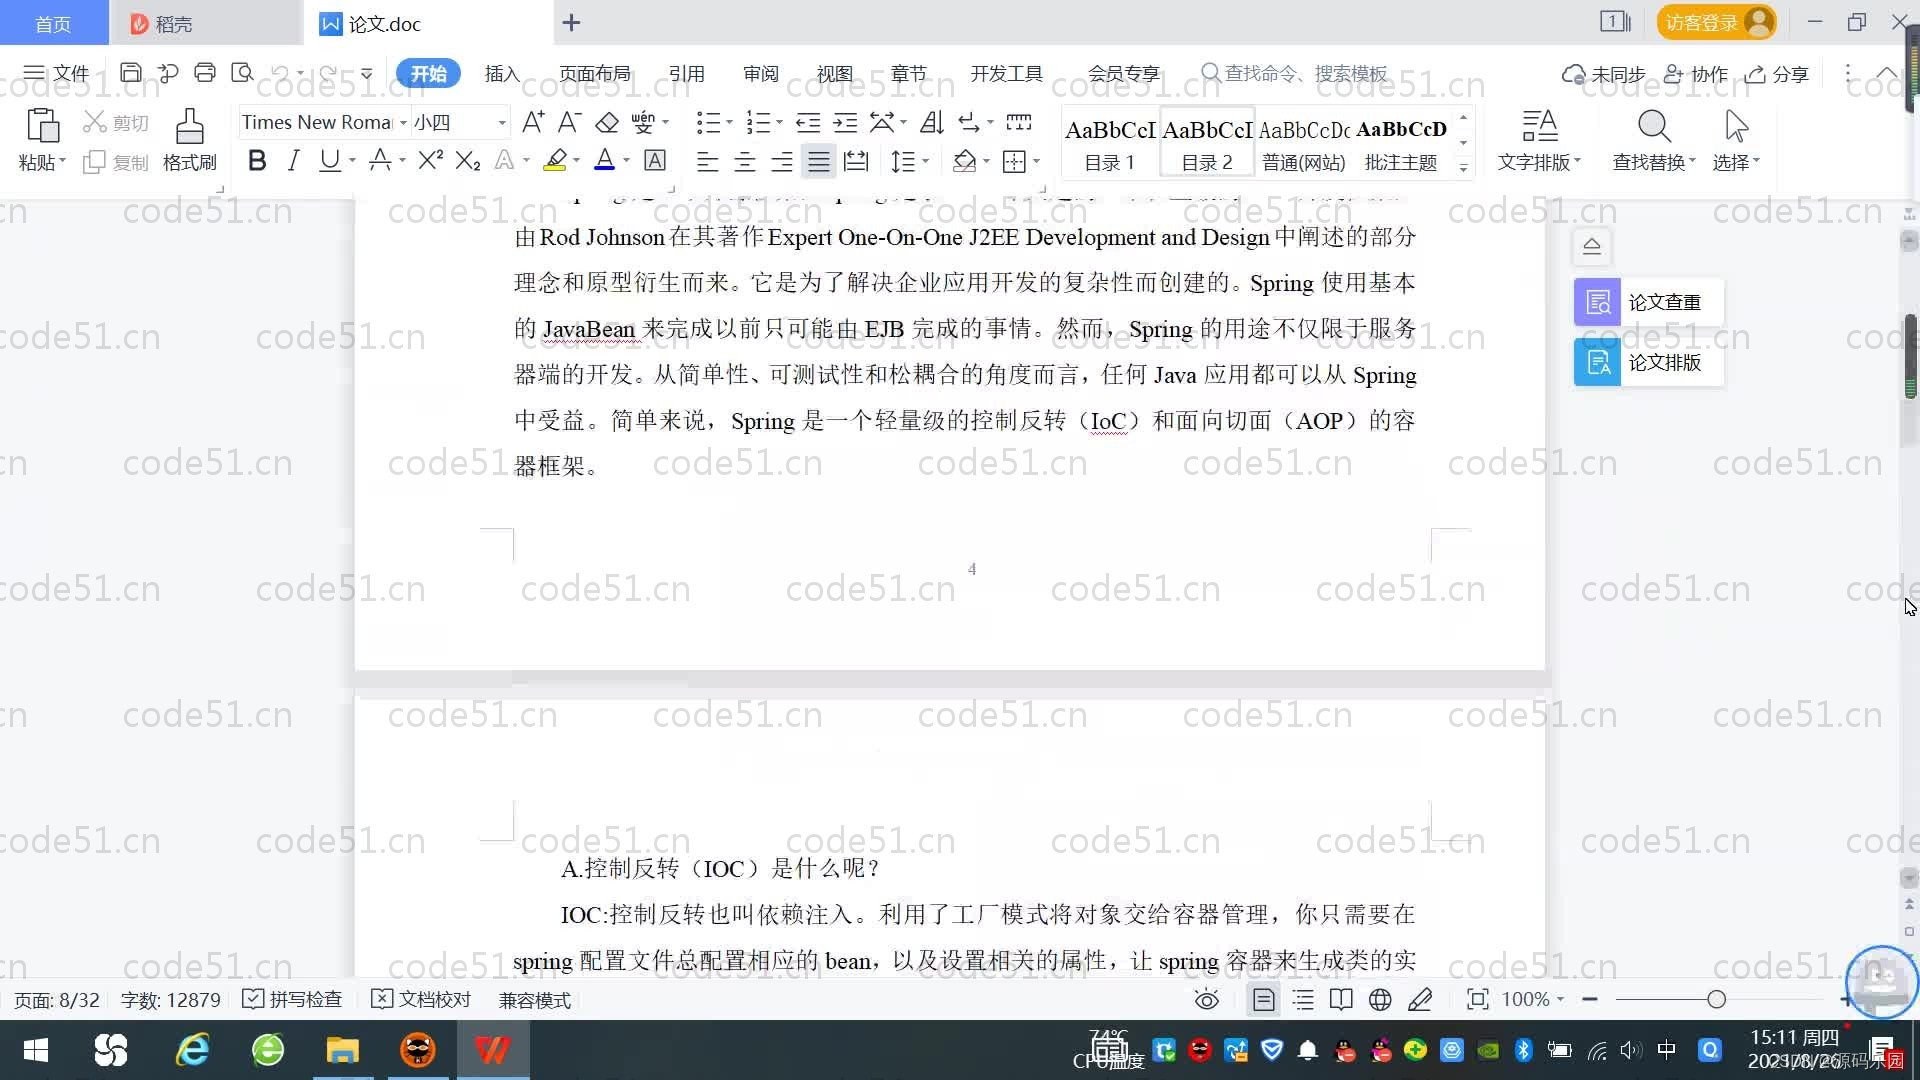This screenshot has height=1080, width=1920.
Task: Activate the 查找替换 tool
Action: [x=1652, y=140]
